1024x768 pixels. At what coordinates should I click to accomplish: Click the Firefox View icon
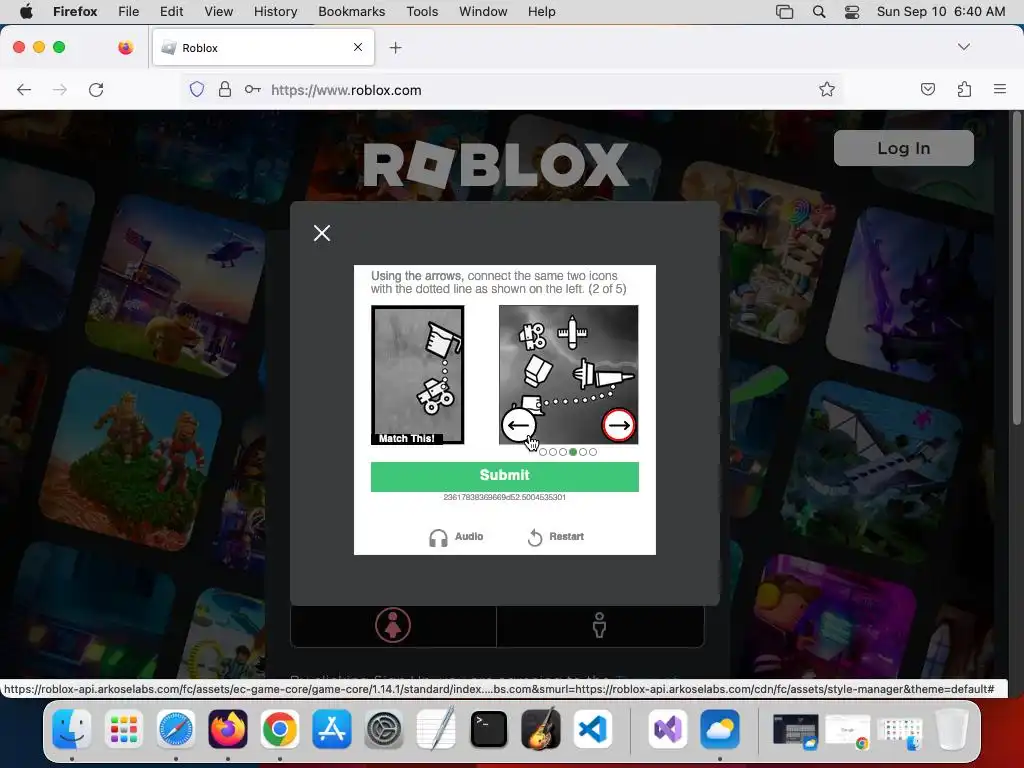click(x=125, y=47)
